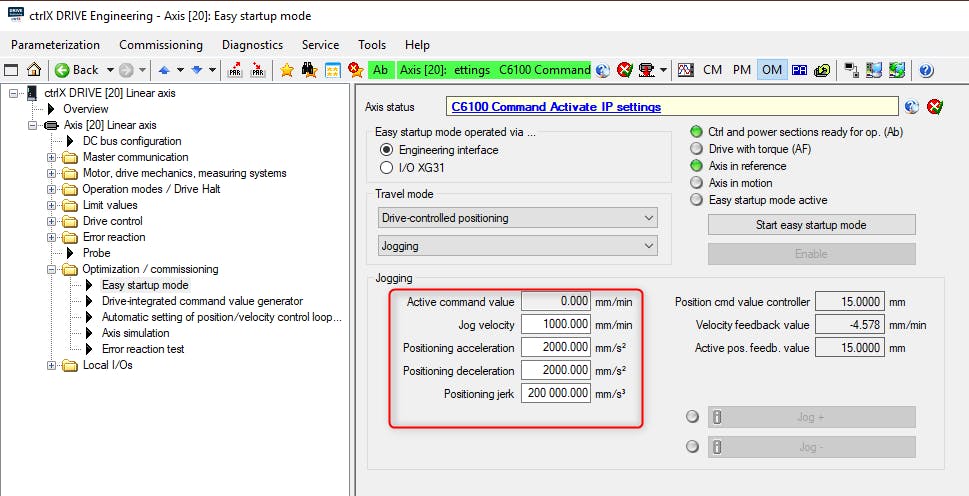Select Error reaction test tree item
Screen dimensions: 969x496
[x=143, y=349]
